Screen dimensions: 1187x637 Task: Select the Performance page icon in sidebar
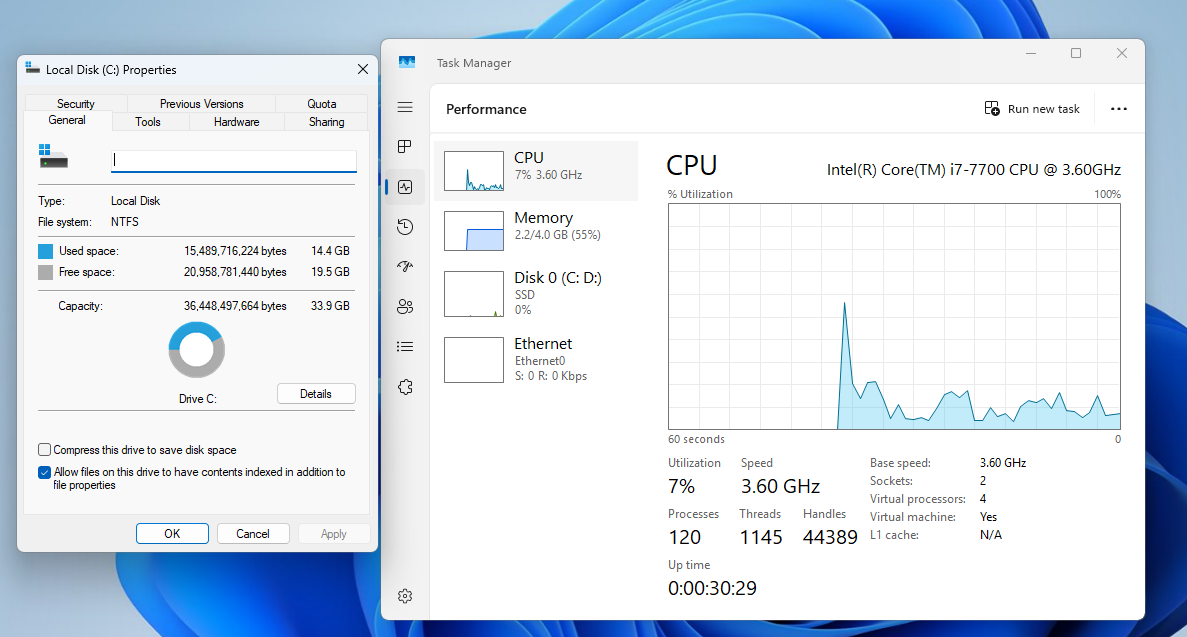tap(405, 186)
